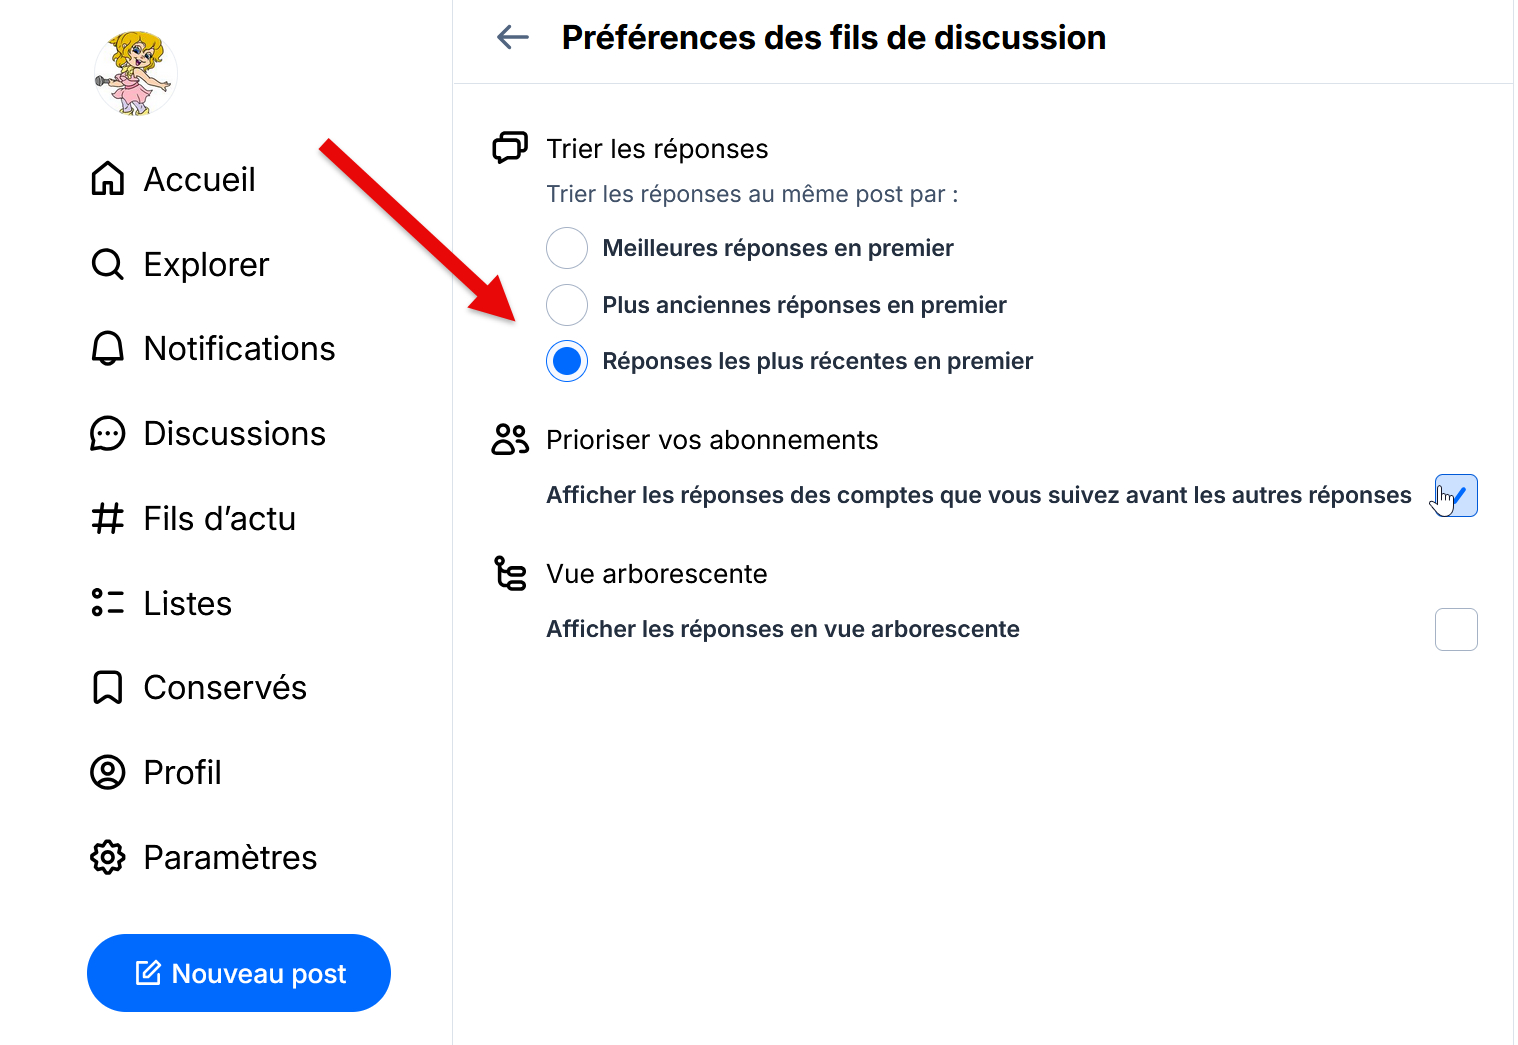Click the Profil user circle icon

point(108,773)
